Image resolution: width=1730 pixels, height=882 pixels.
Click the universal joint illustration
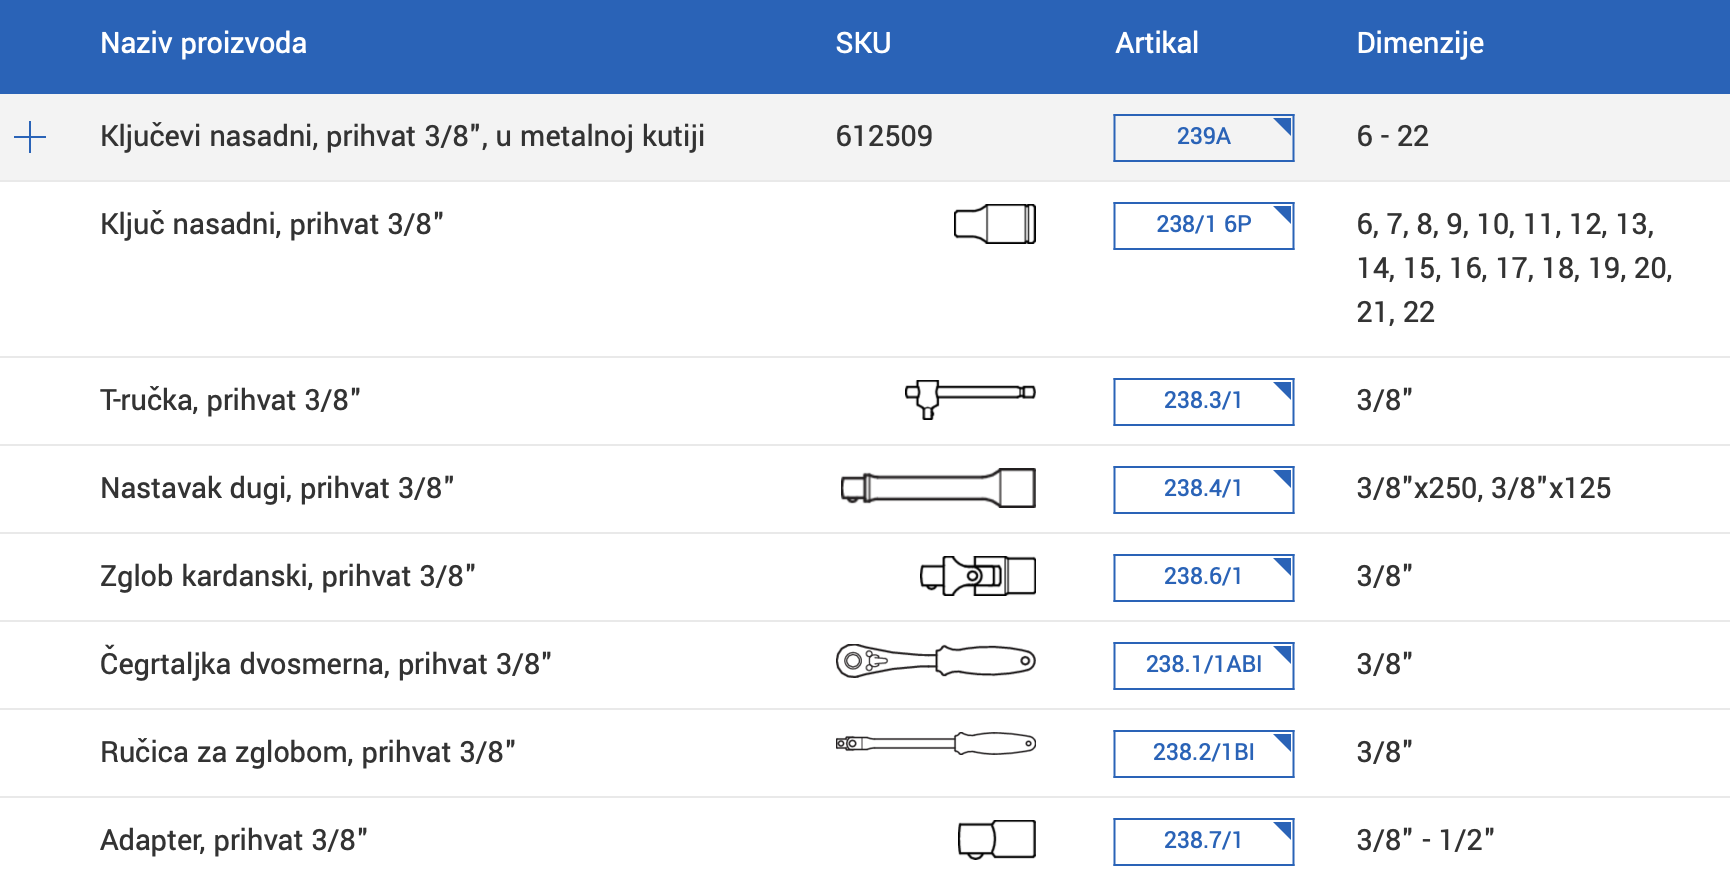[977, 576]
